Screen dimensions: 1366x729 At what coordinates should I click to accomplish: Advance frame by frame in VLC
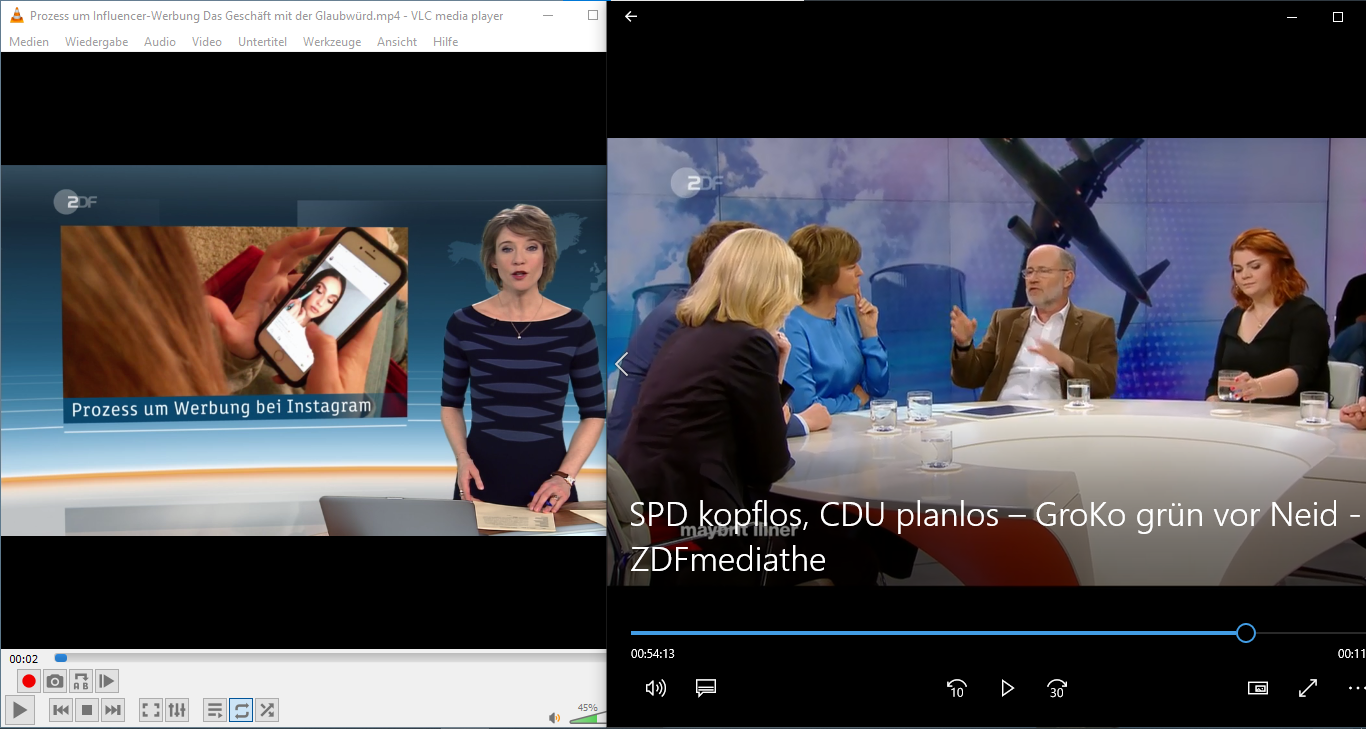click(107, 681)
